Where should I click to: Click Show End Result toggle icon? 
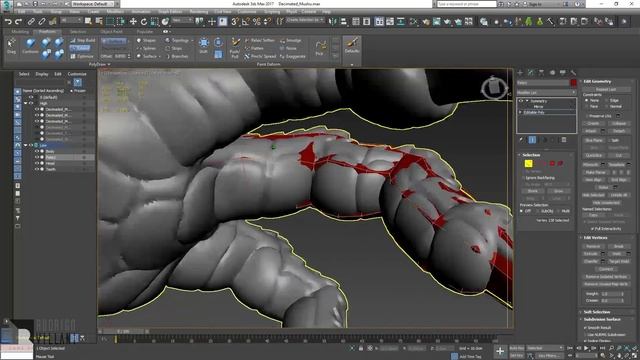[x=532, y=140]
